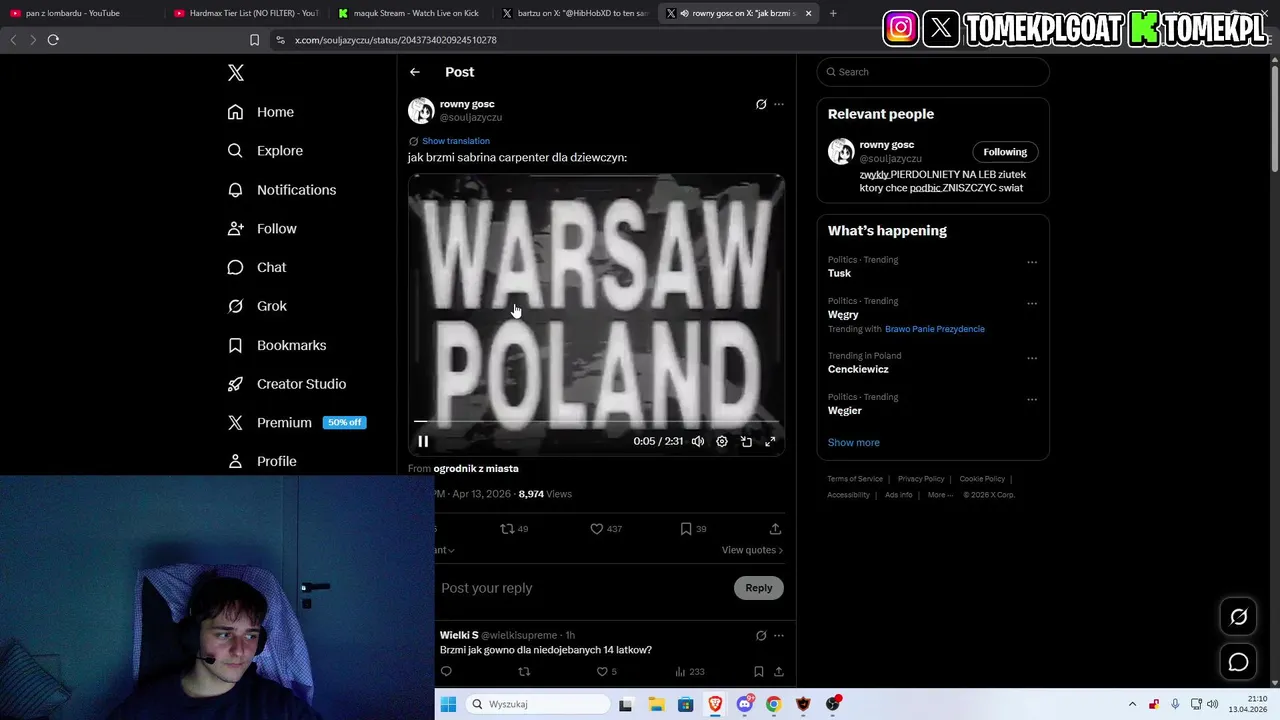The height and width of the screenshot is (720, 1280).
Task: Go back with the Post arrow
Action: coord(415,72)
